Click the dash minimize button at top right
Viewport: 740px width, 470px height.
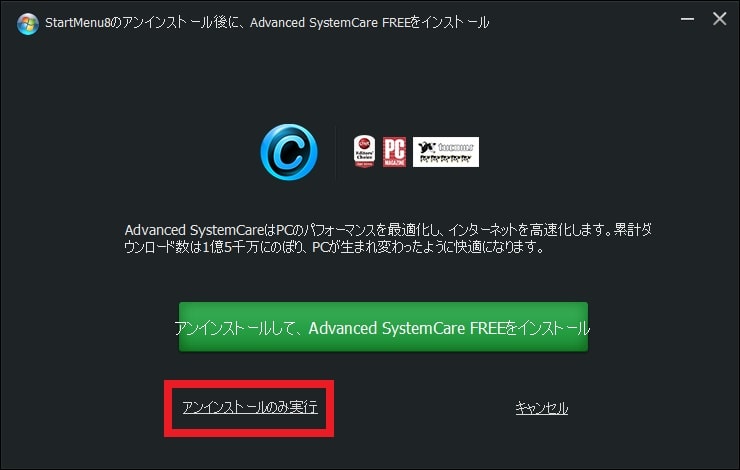687,19
